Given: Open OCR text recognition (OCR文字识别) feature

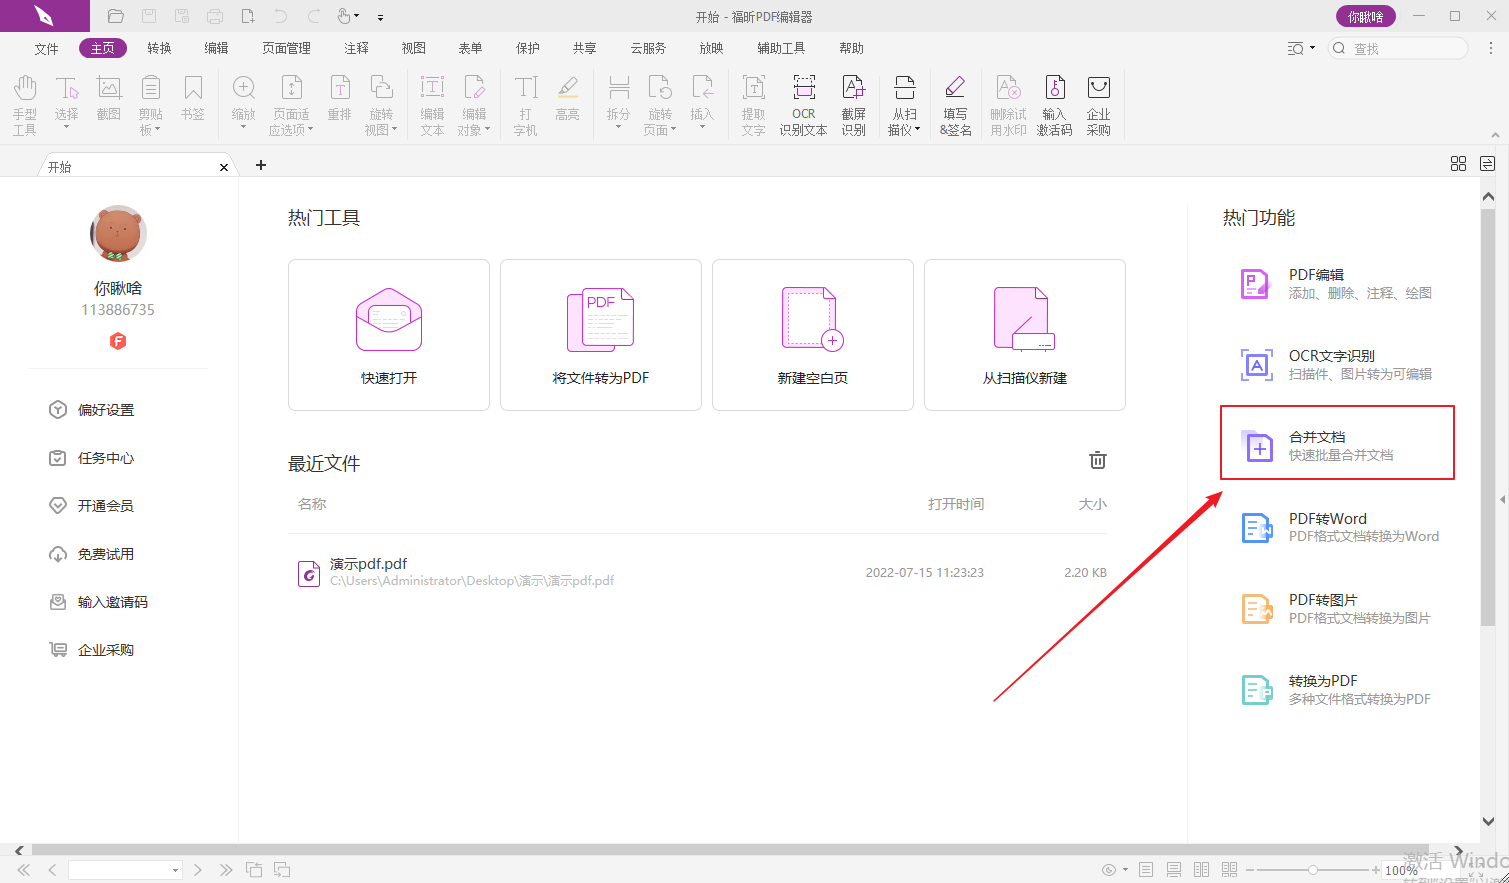Looking at the screenshot, I should 1337,365.
